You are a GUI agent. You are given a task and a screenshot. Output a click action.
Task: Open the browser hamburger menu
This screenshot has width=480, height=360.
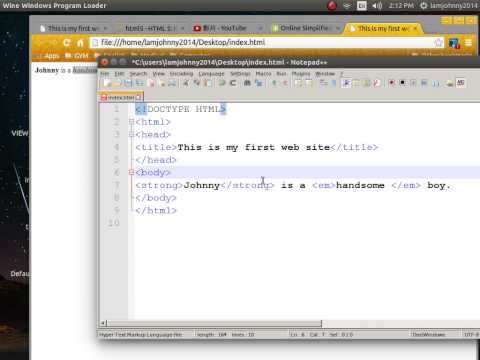468,43
